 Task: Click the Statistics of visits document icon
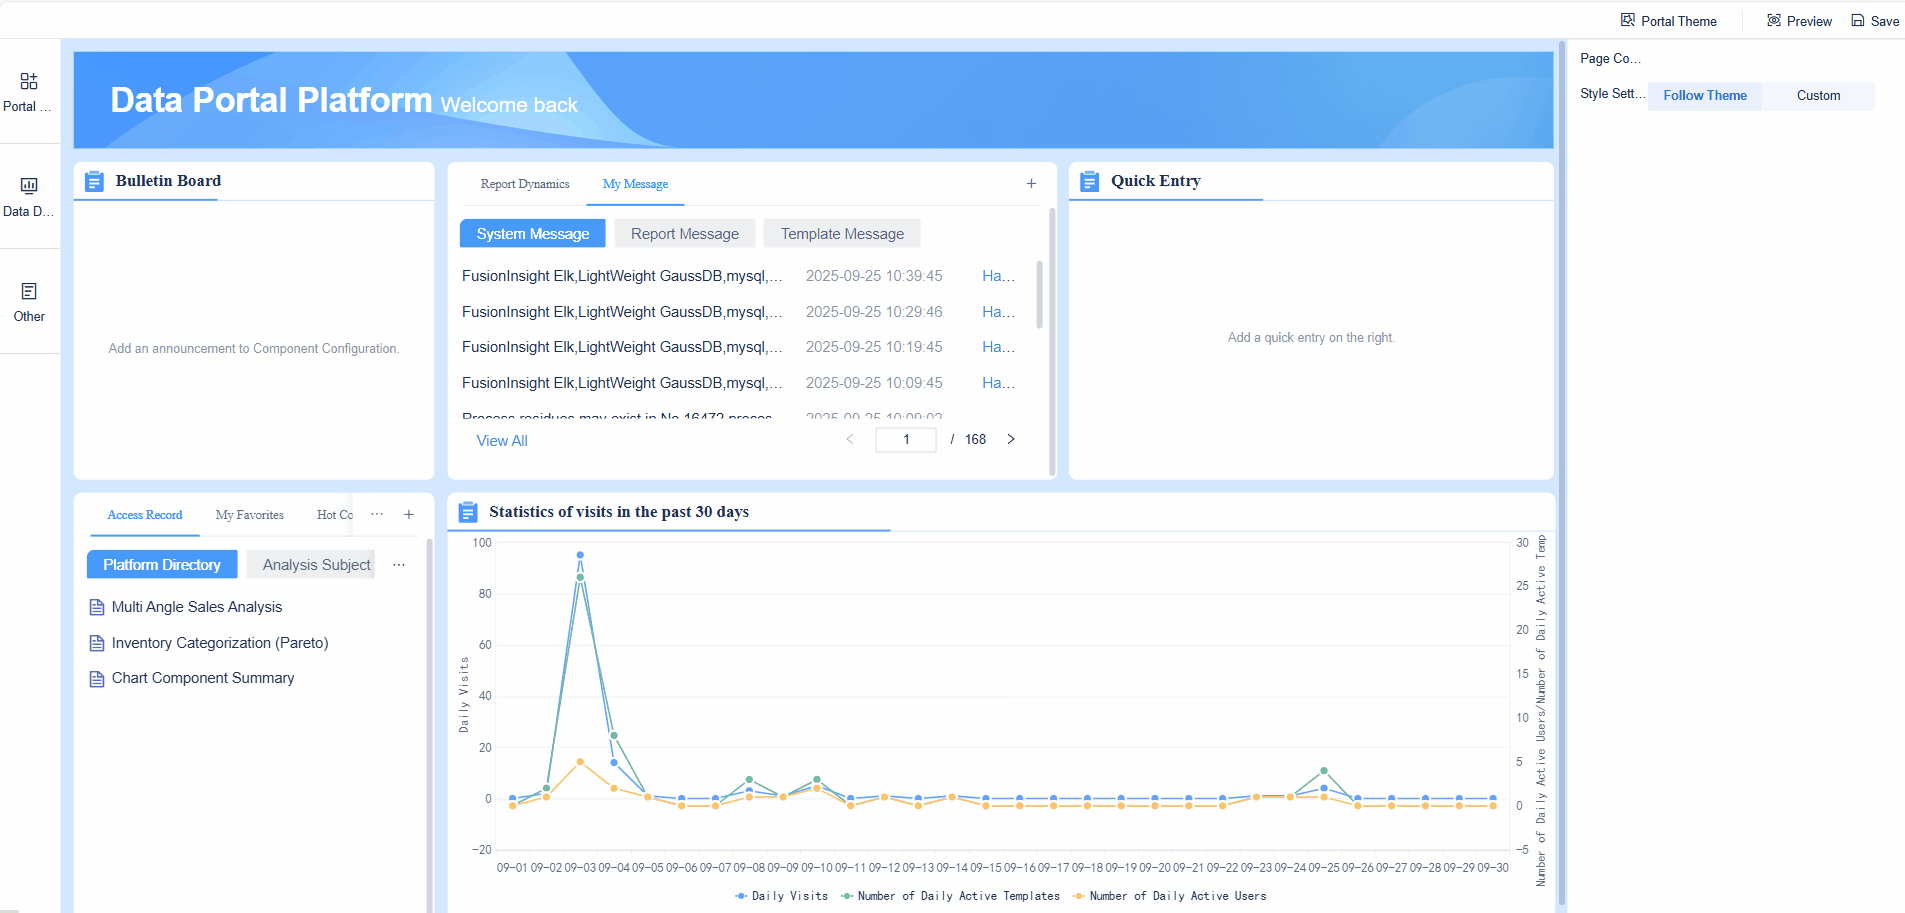click(x=468, y=512)
